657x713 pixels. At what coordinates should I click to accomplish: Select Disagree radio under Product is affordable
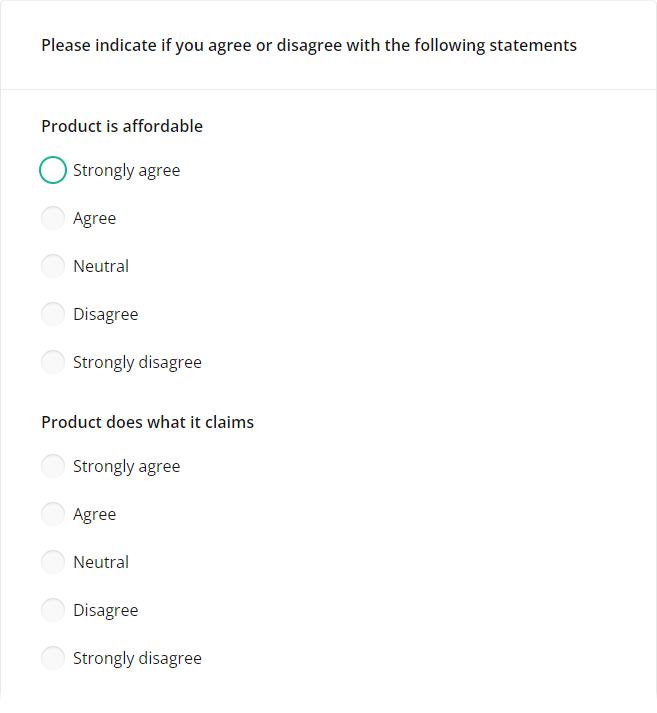53,314
